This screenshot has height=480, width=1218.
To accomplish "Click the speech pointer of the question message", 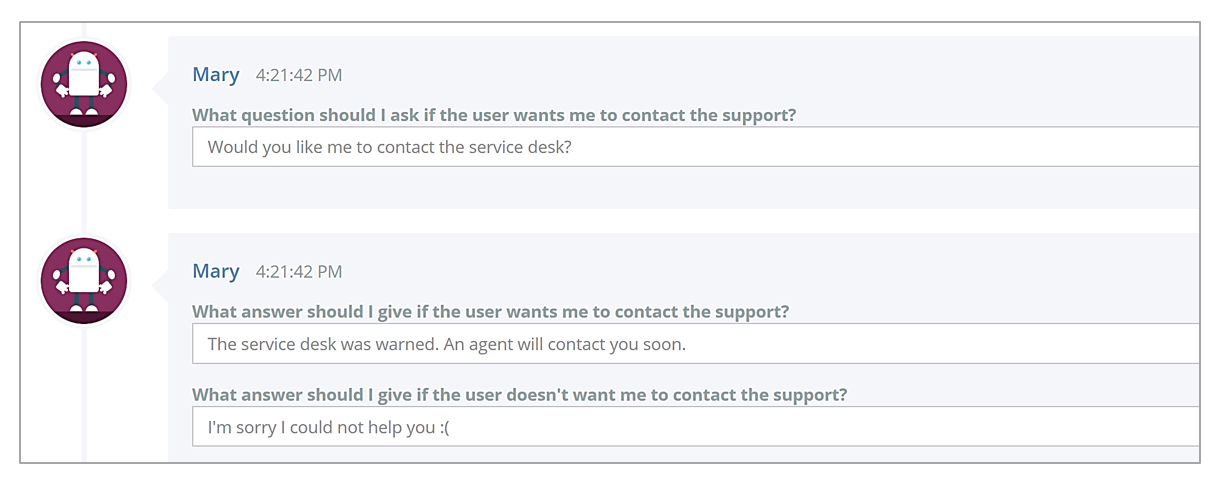I will click(x=160, y=88).
